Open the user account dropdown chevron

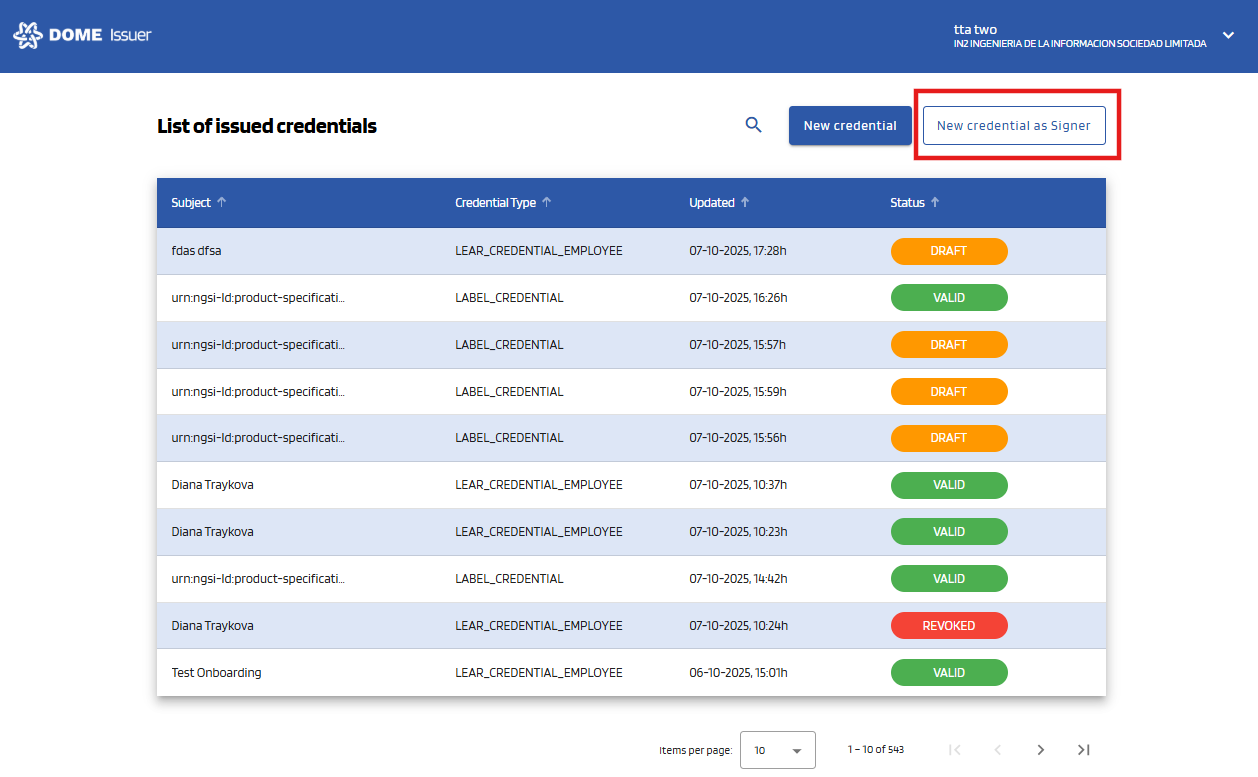(x=1229, y=35)
